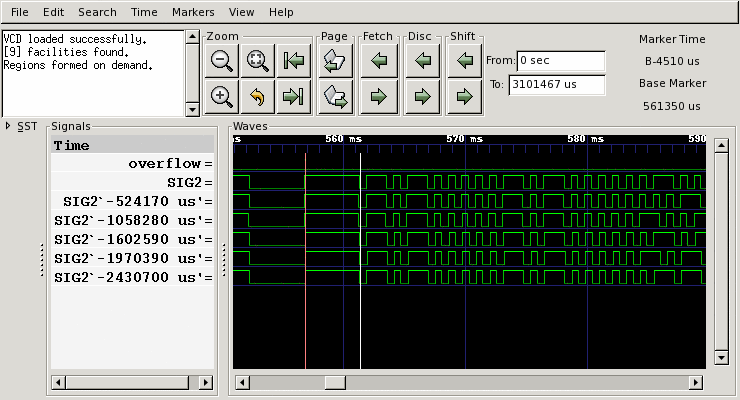Click the To time input field
The height and width of the screenshot is (400, 740).
click(x=557, y=85)
